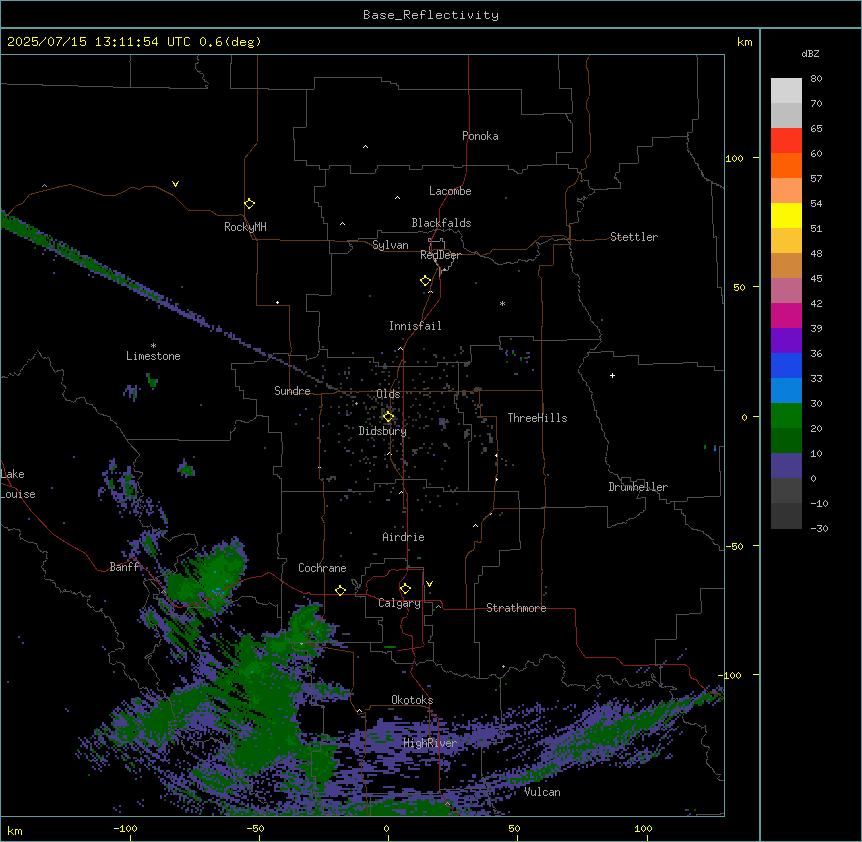Select the dark green 20 dBZ legend swatch
This screenshot has height=842, width=862.
click(786, 441)
